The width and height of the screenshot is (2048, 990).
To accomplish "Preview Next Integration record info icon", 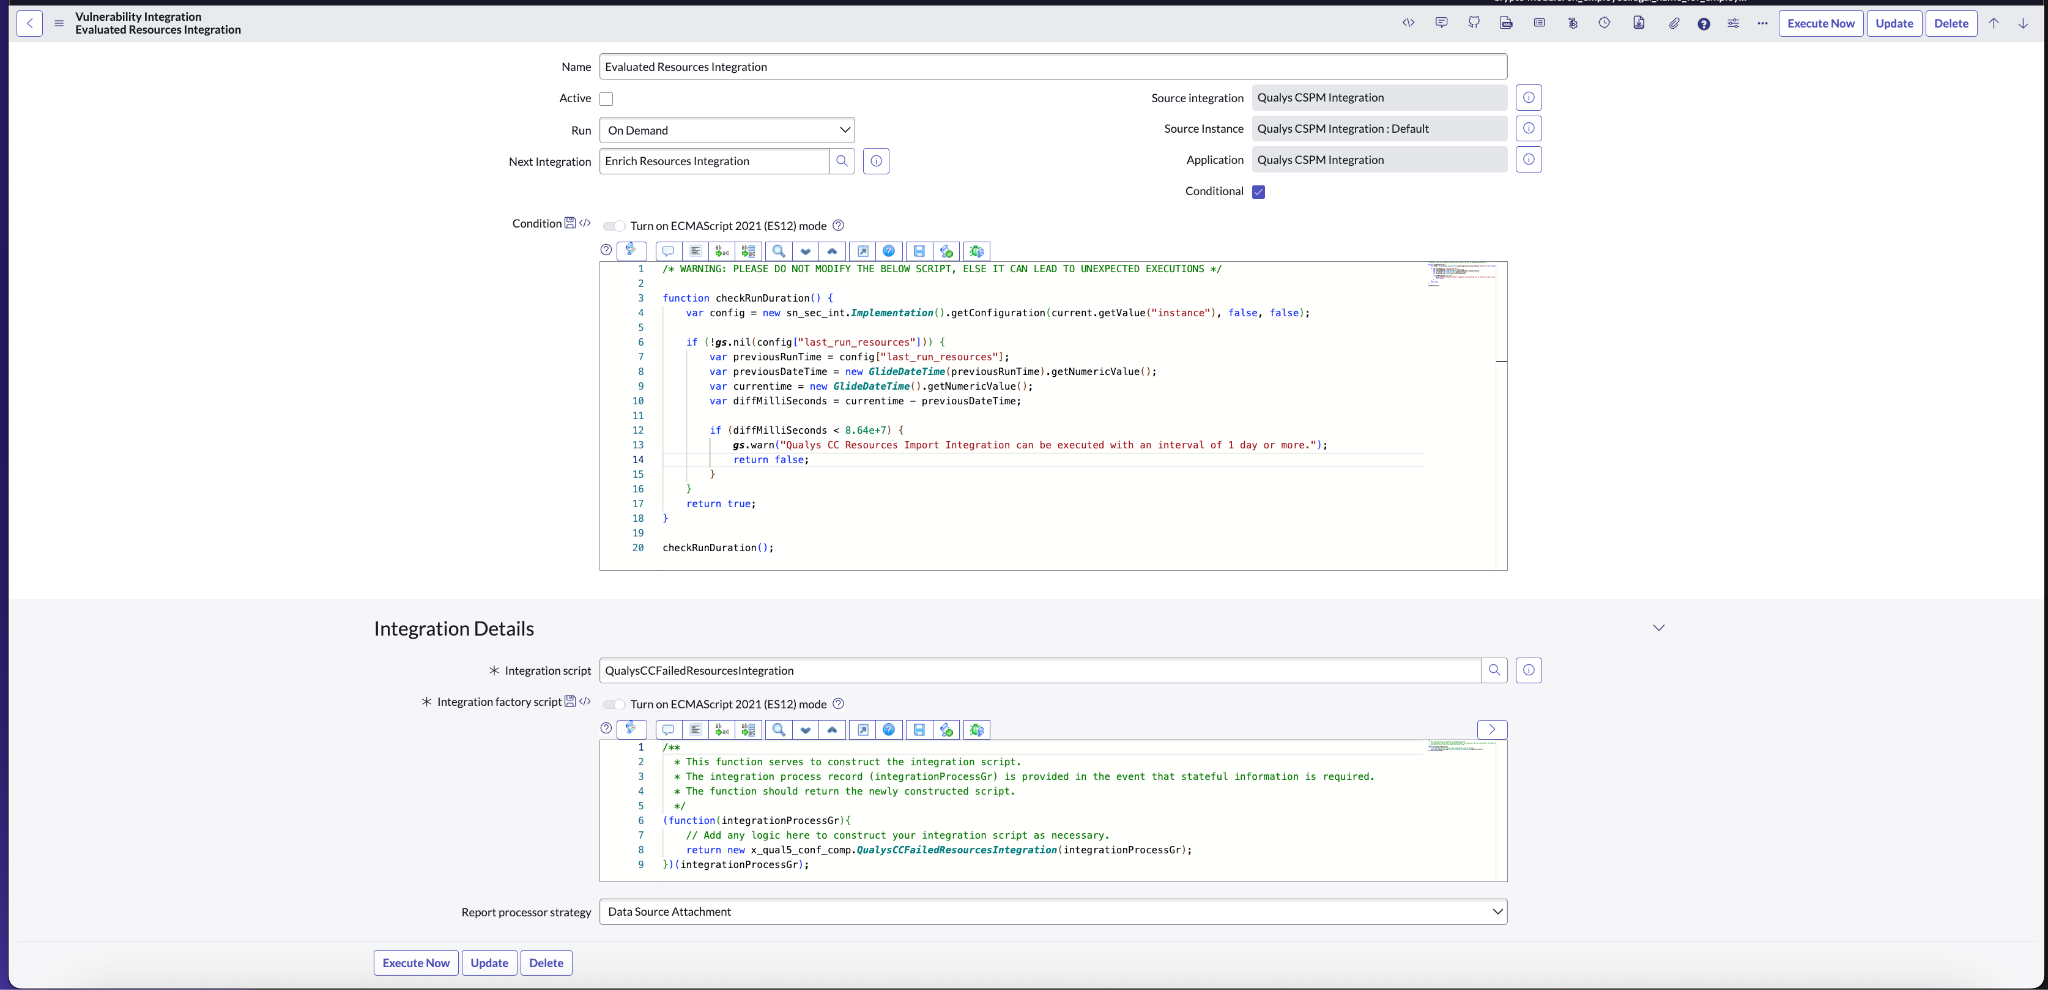I will 876,161.
